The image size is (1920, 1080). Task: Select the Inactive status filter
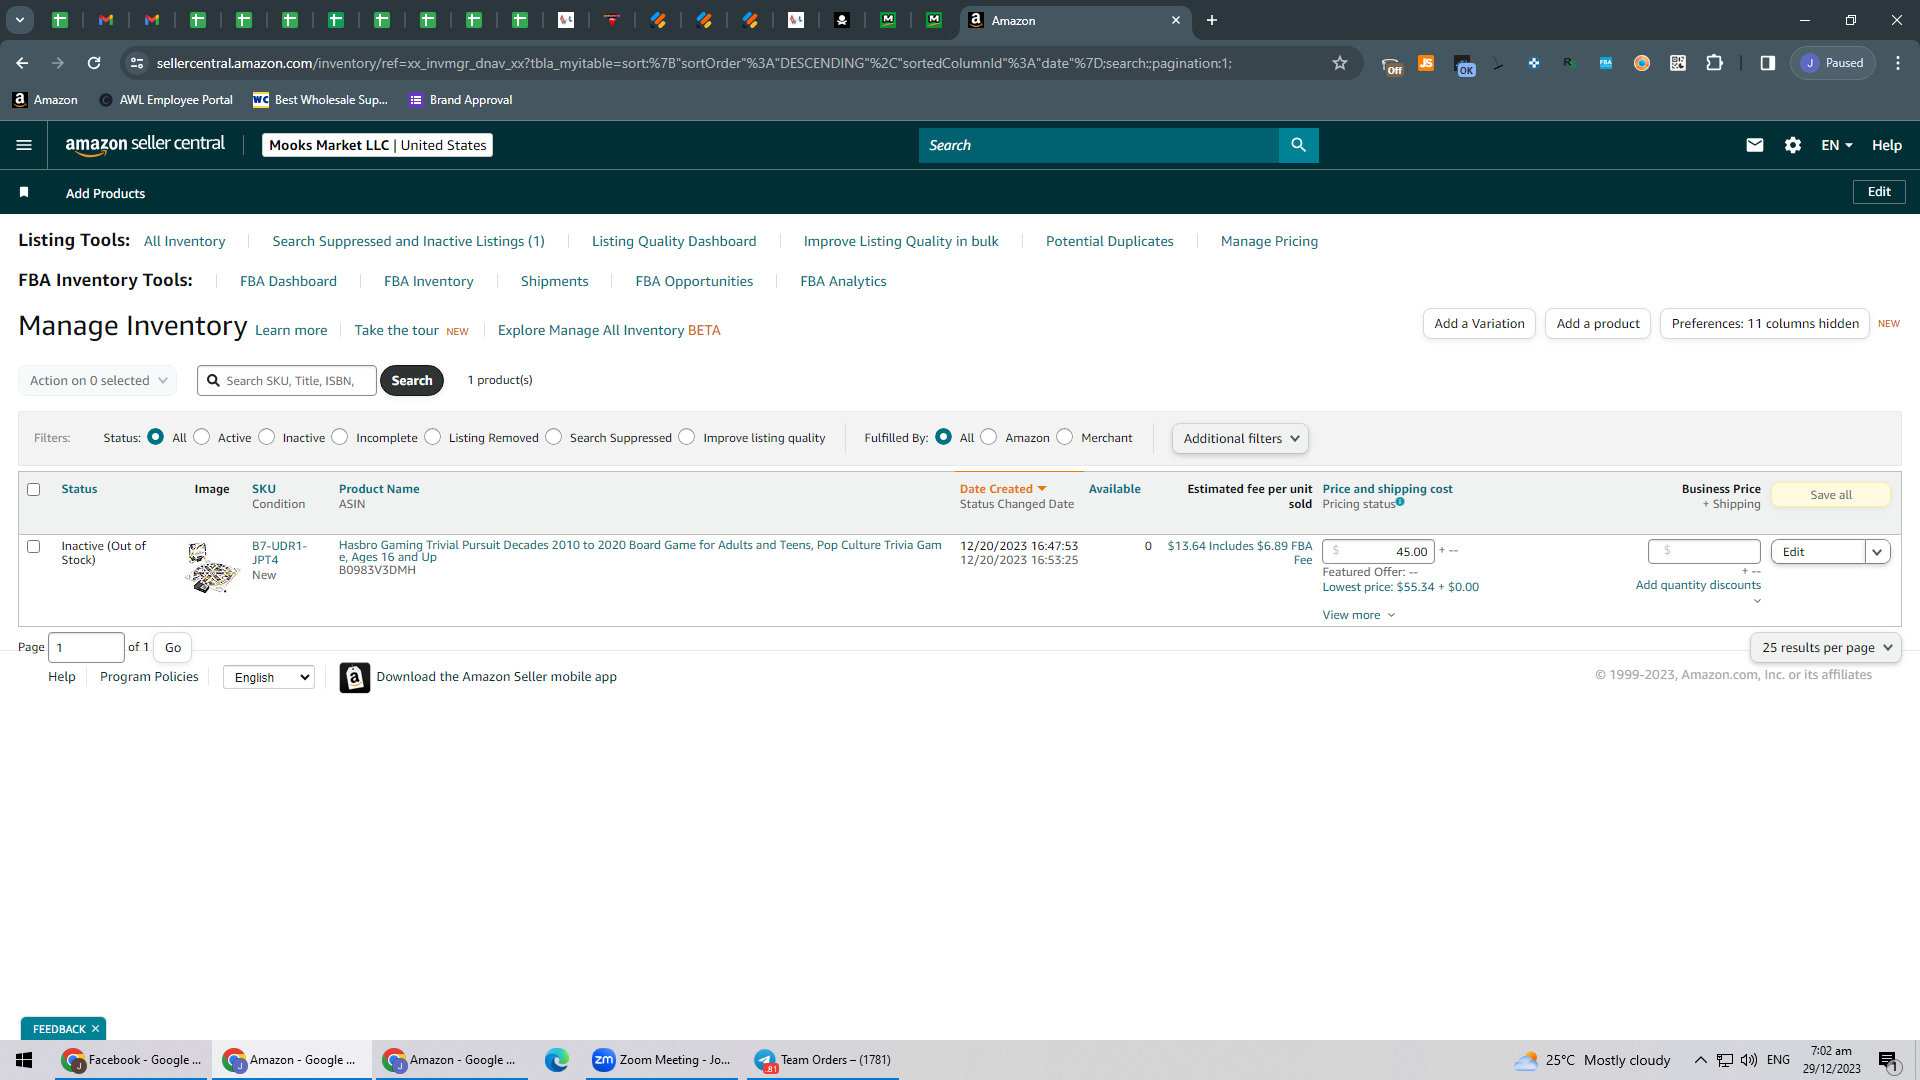[267, 437]
